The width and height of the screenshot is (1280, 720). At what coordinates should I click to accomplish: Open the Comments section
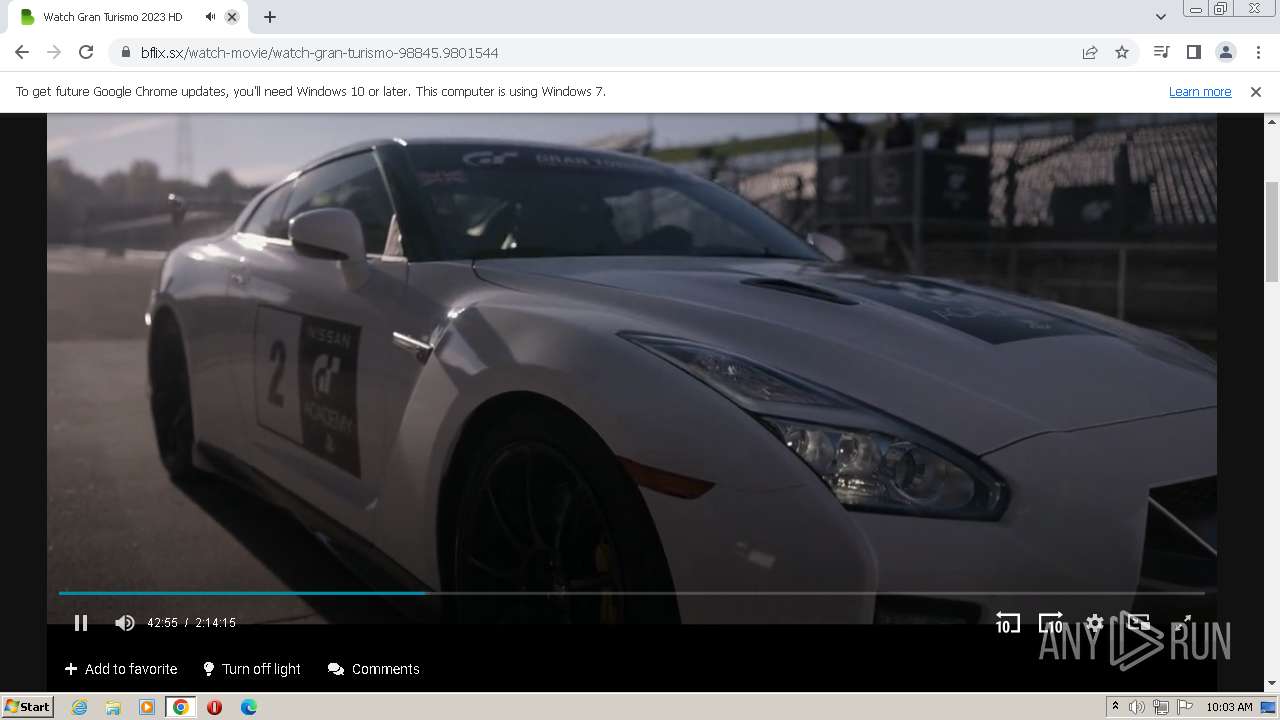[x=374, y=669]
